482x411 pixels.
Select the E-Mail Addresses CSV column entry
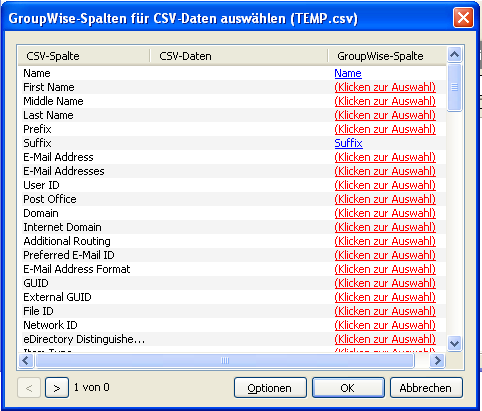point(64,171)
